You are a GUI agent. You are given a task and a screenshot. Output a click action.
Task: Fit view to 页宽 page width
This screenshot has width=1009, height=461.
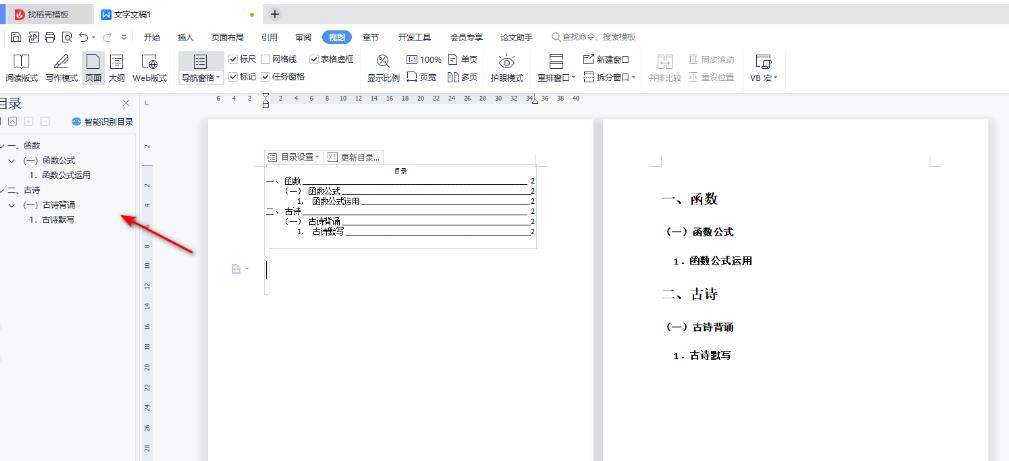click(x=421, y=77)
